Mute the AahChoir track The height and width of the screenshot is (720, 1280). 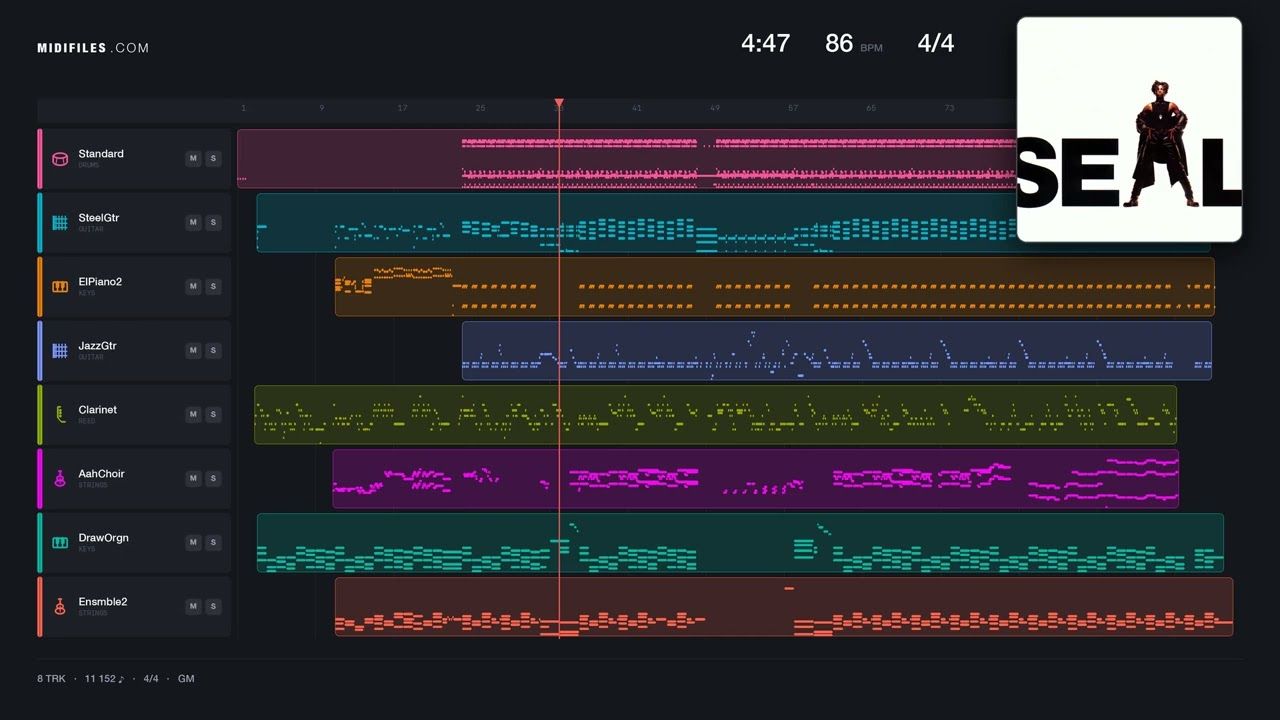pyautogui.click(x=193, y=478)
